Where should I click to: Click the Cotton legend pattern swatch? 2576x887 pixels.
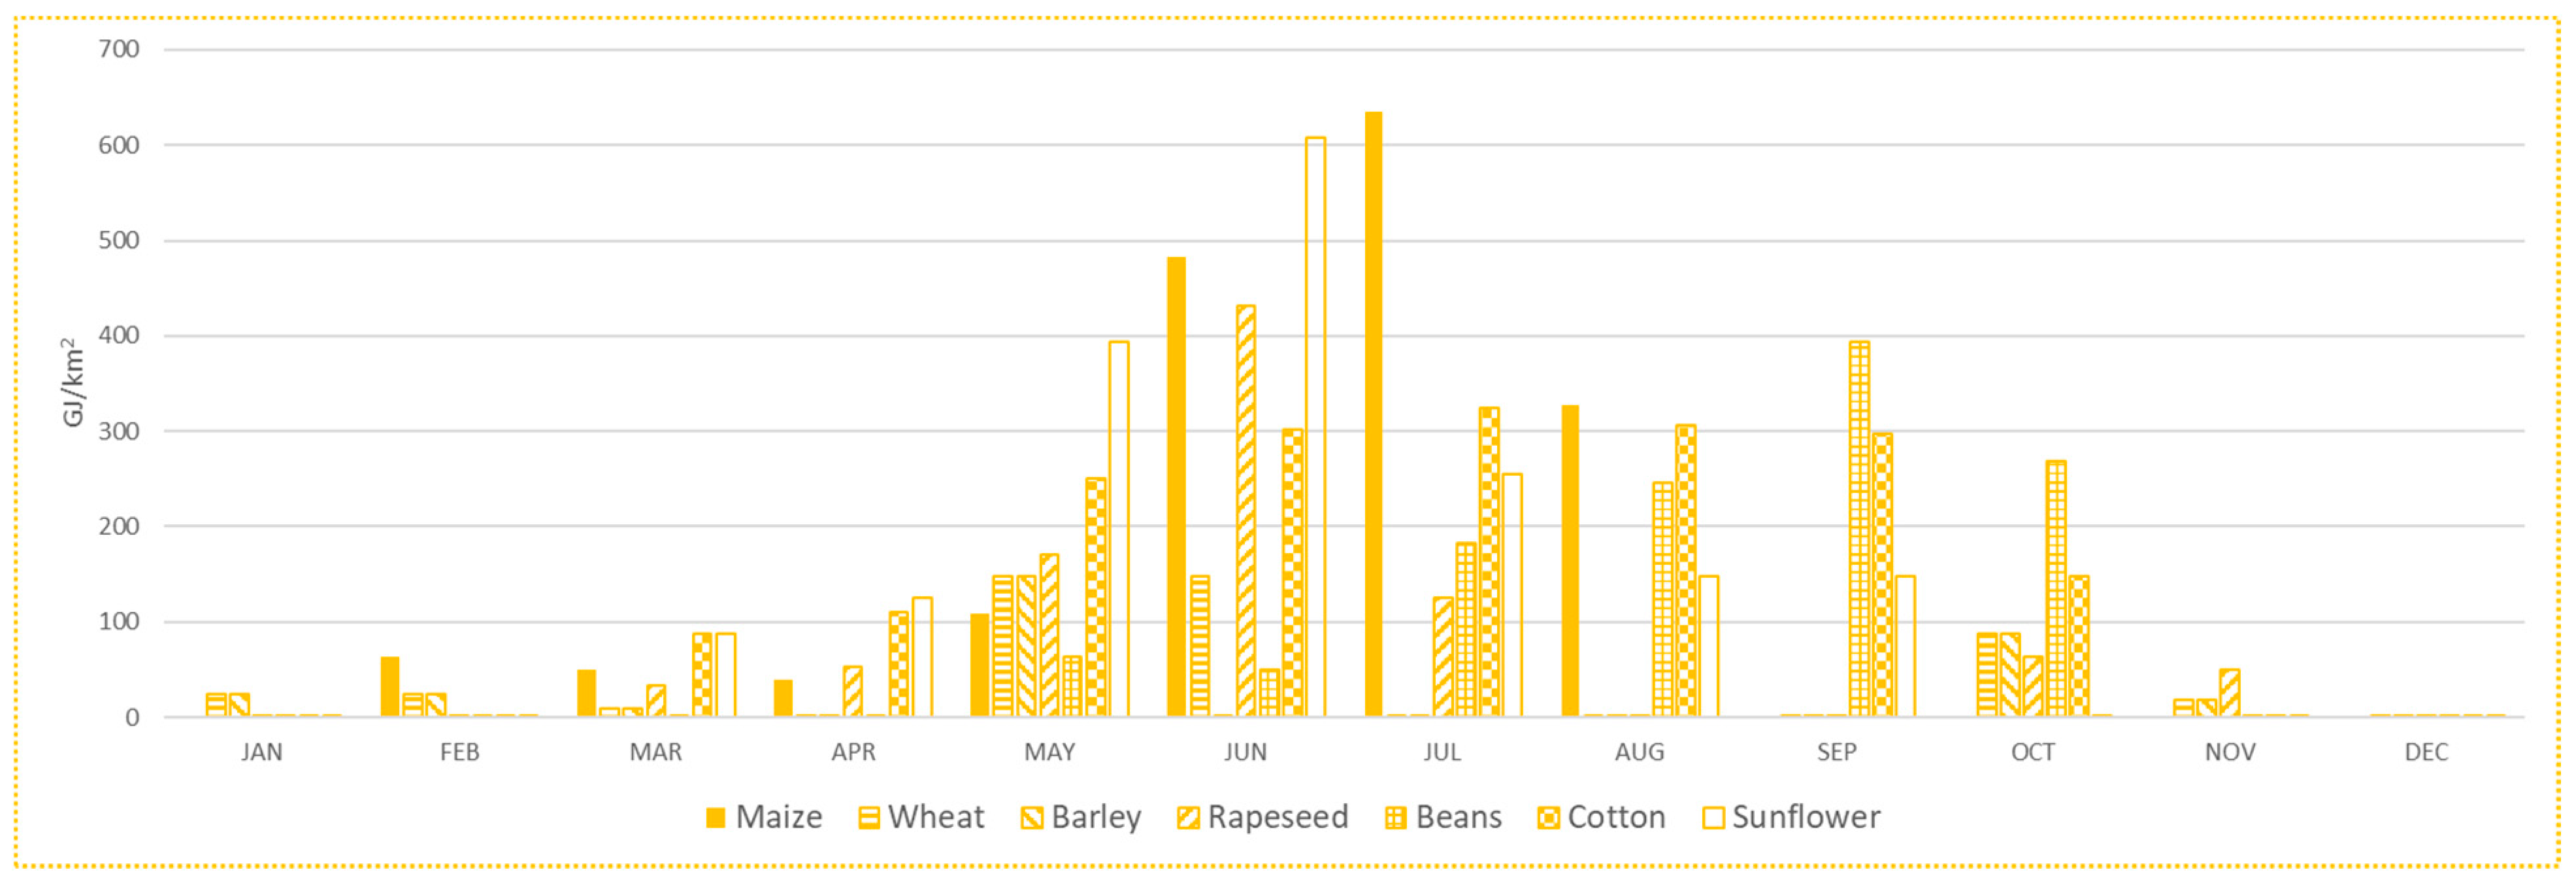click(x=1548, y=818)
